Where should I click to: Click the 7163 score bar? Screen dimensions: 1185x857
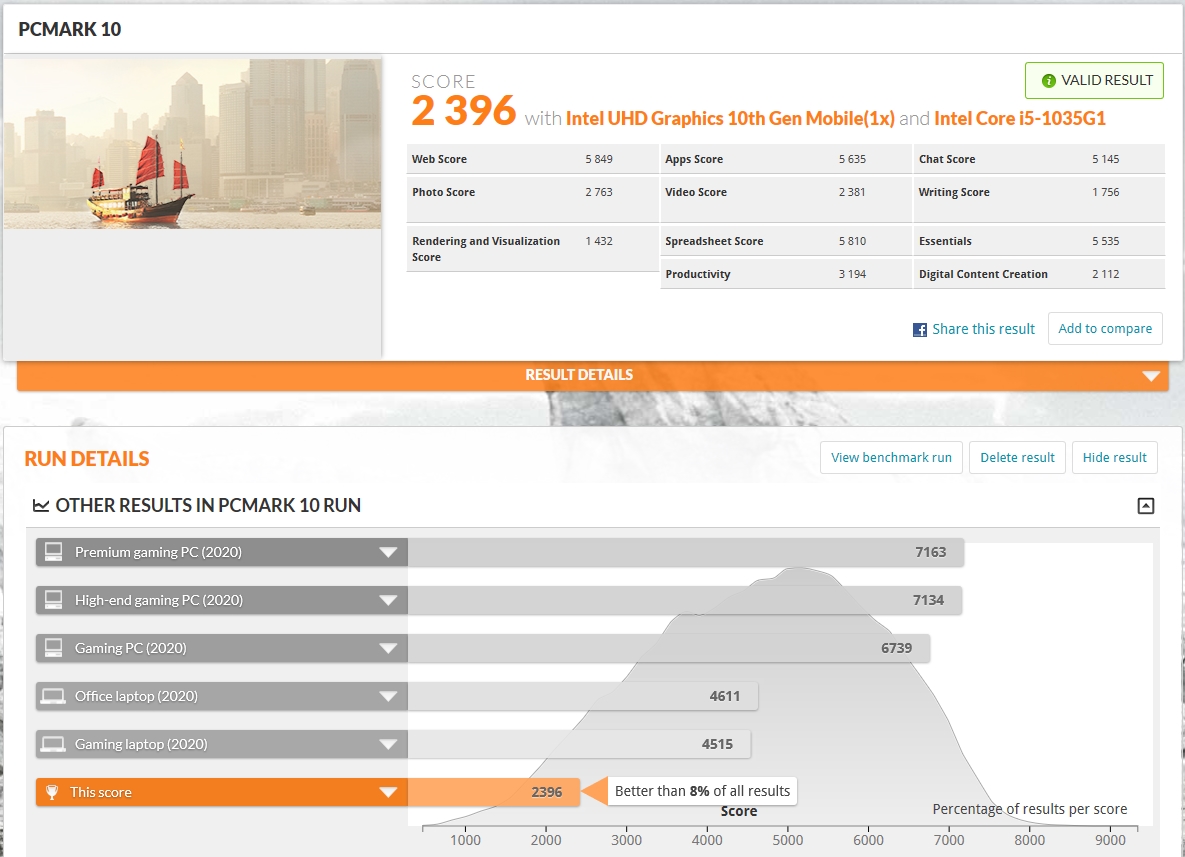pos(685,552)
